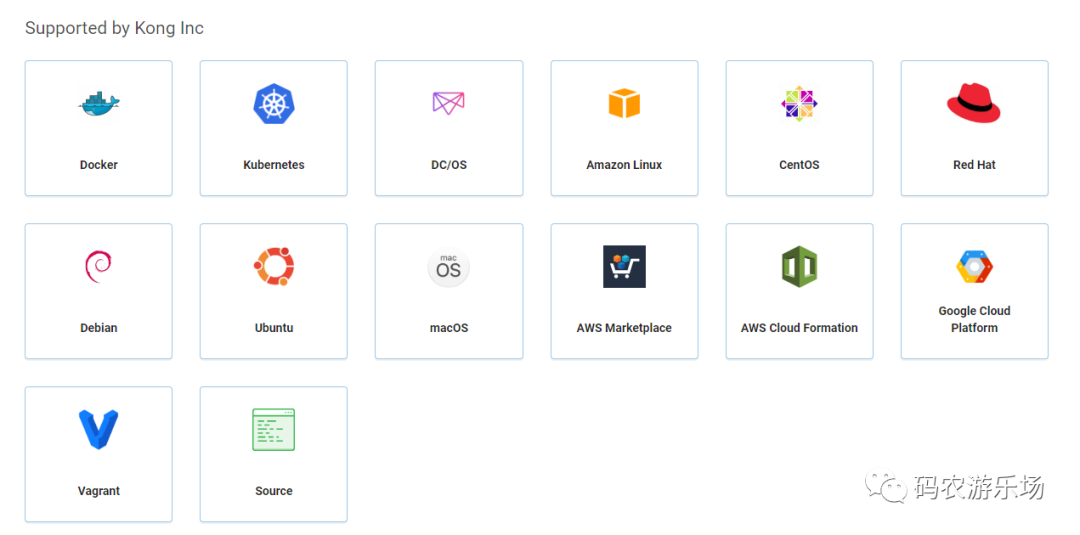Click the Google Cloud Platform hexagon icon
Image resolution: width=1080 pixels, height=535 pixels.
pyautogui.click(x=974, y=267)
